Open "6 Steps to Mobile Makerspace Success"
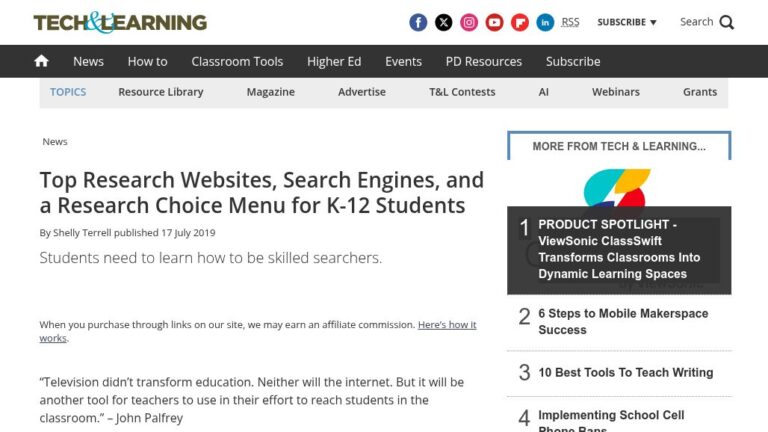Viewport: 768px width, 432px height. [623, 322]
